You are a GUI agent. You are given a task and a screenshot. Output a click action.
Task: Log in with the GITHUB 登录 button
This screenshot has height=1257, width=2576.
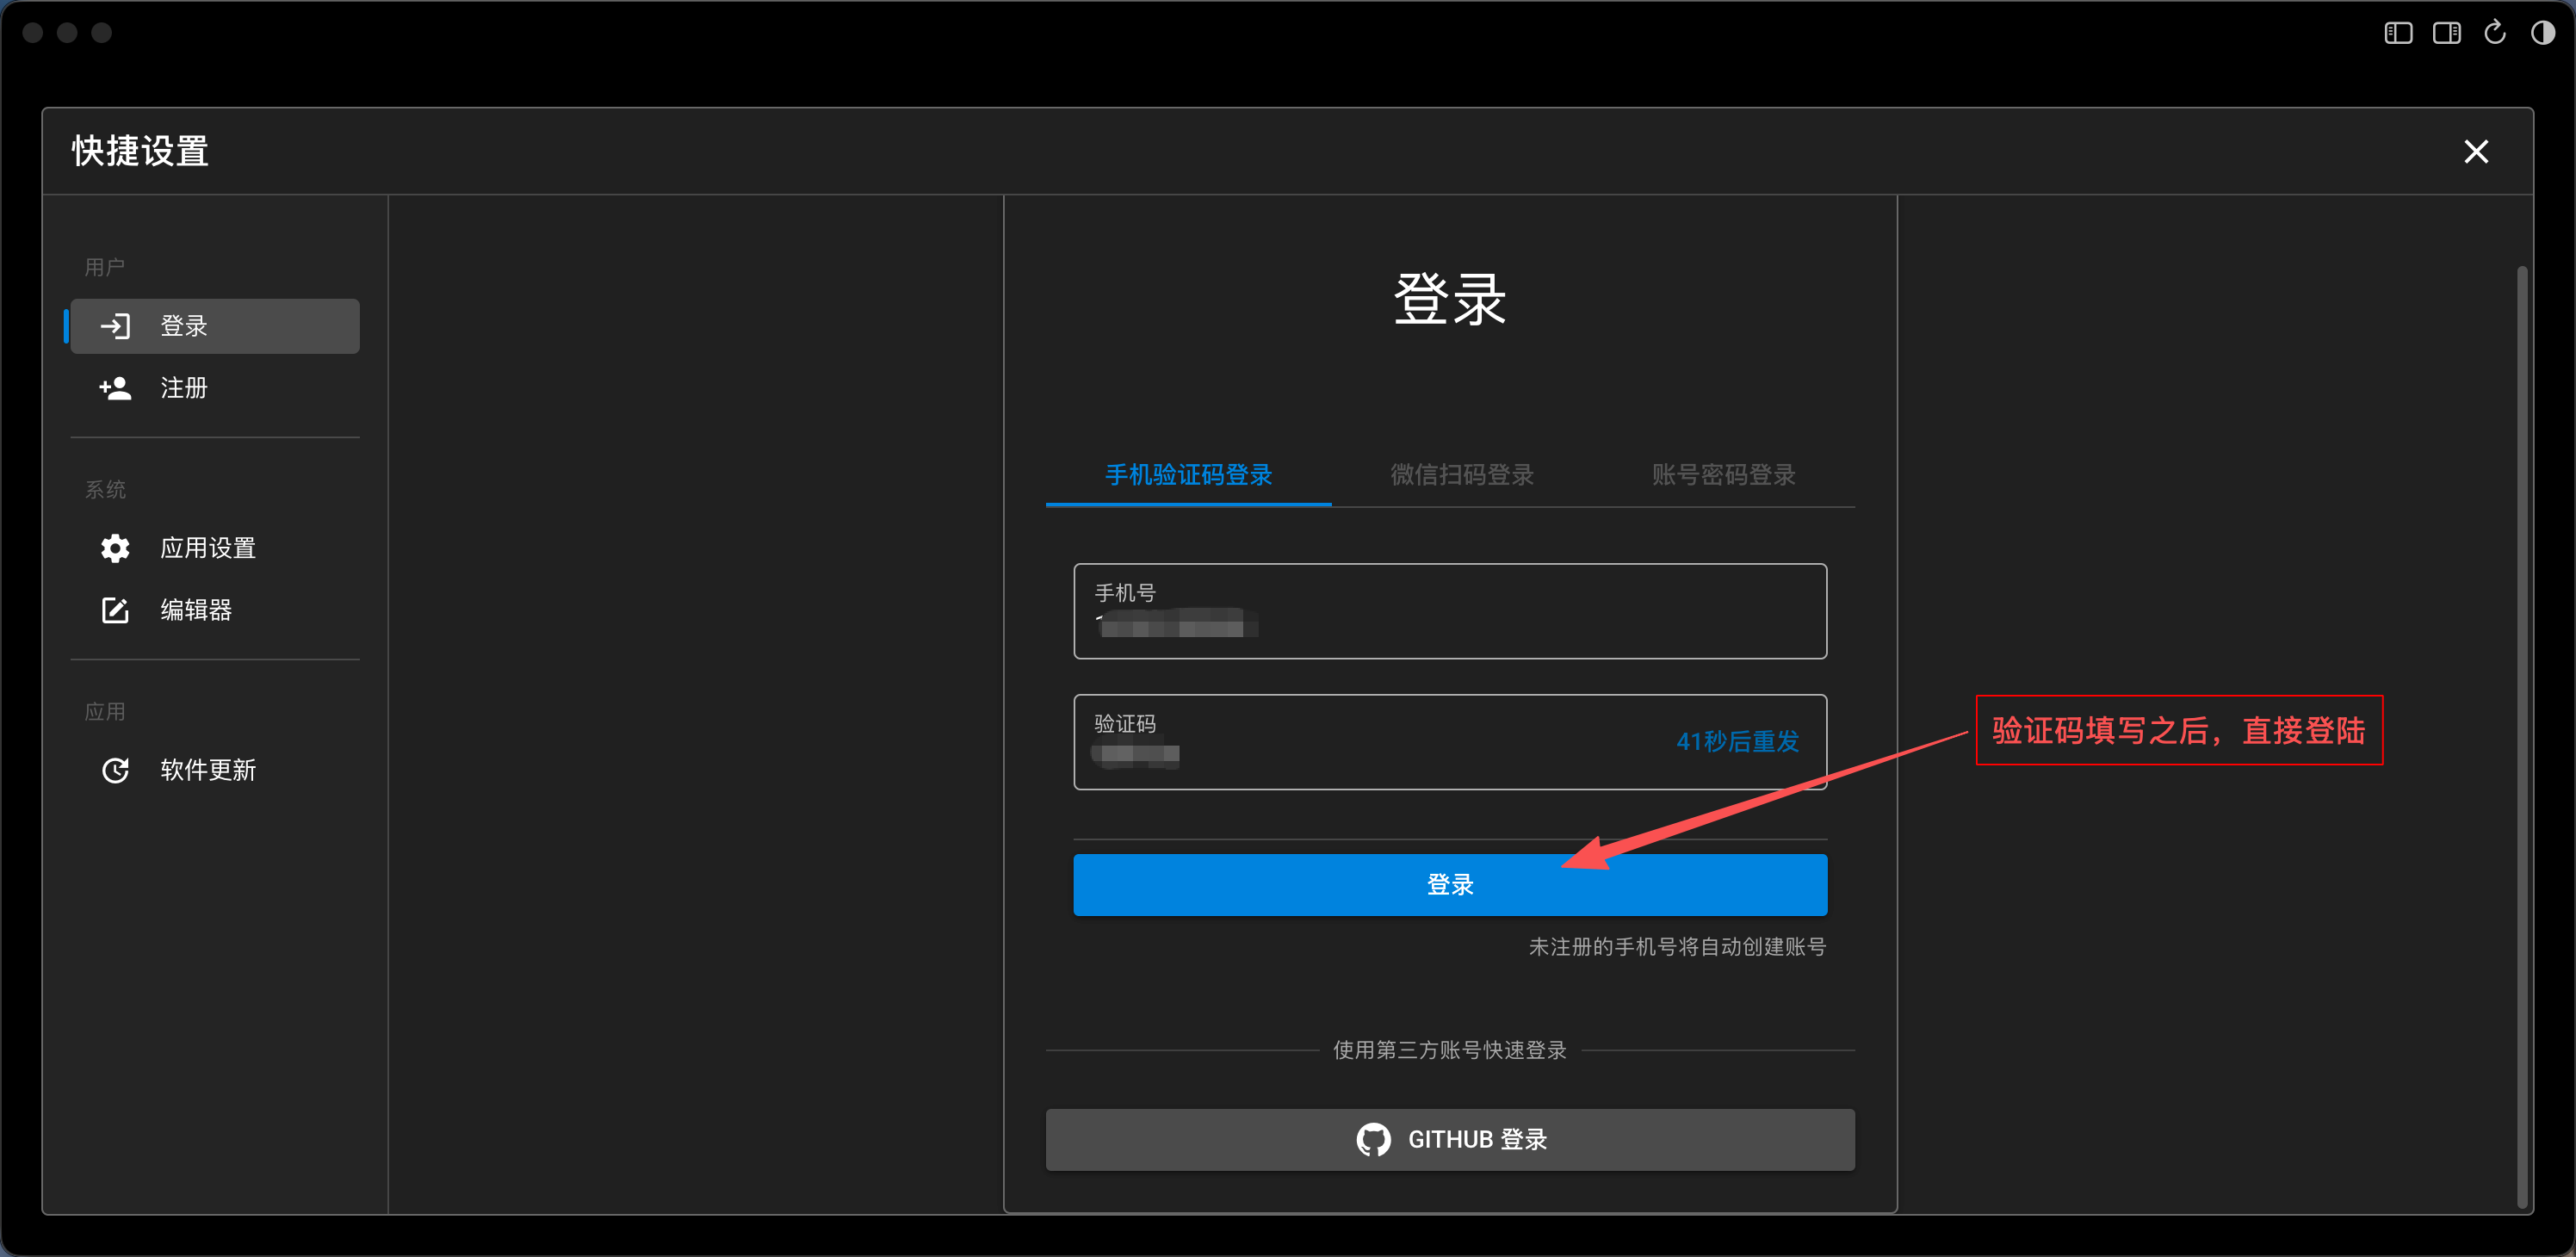click(1450, 1139)
